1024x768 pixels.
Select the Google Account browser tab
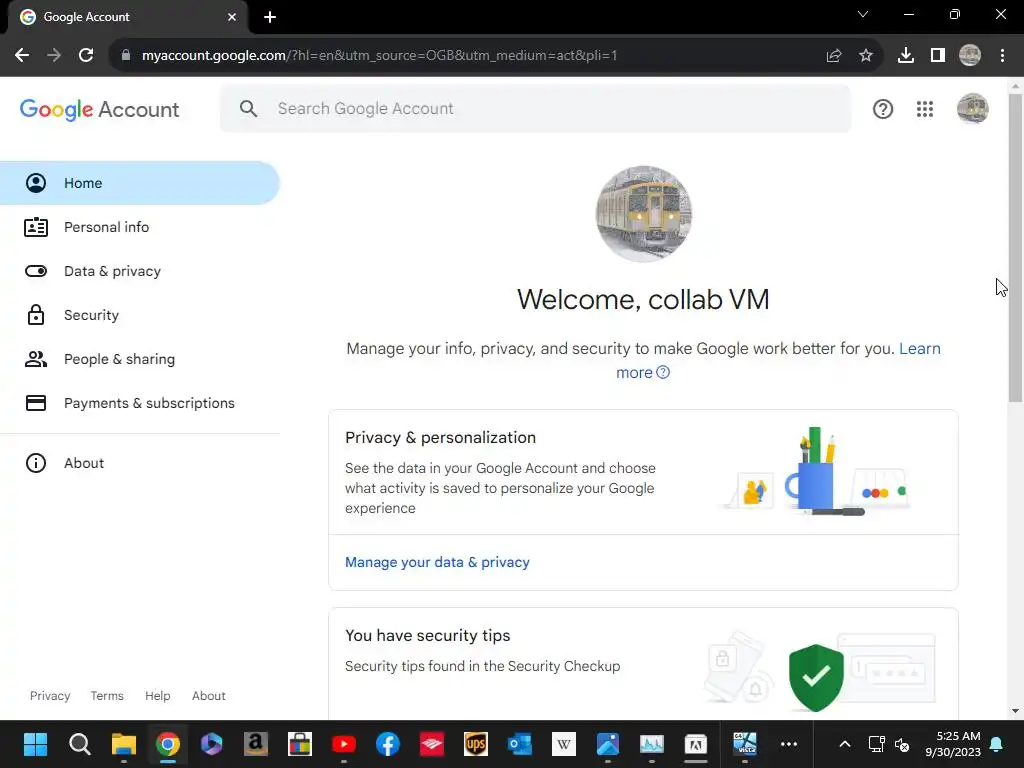click(127, 17)
